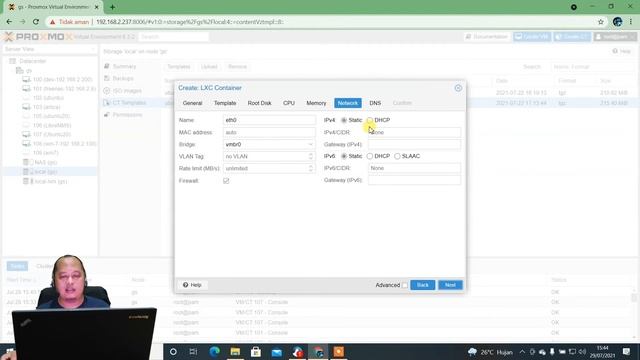Click the IPv6/CIDR input field

[x=414, y=168]
